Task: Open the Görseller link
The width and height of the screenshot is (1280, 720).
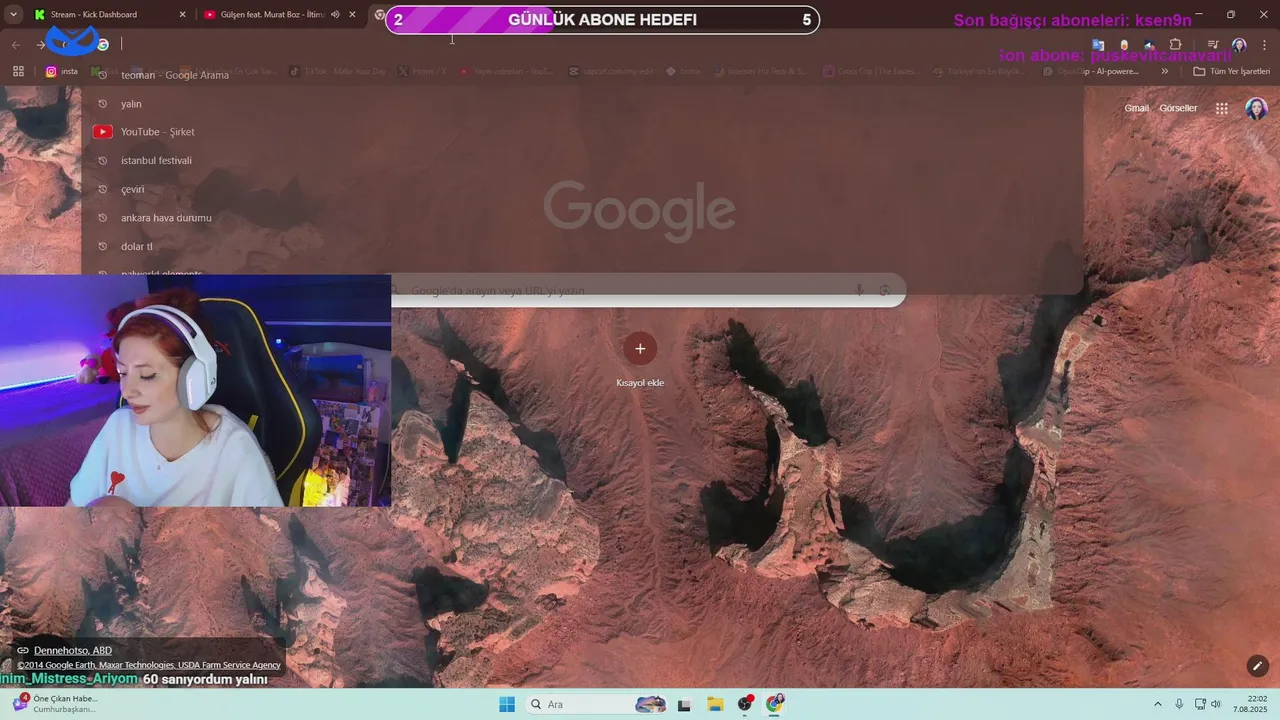Action: tap(1178, 108)
